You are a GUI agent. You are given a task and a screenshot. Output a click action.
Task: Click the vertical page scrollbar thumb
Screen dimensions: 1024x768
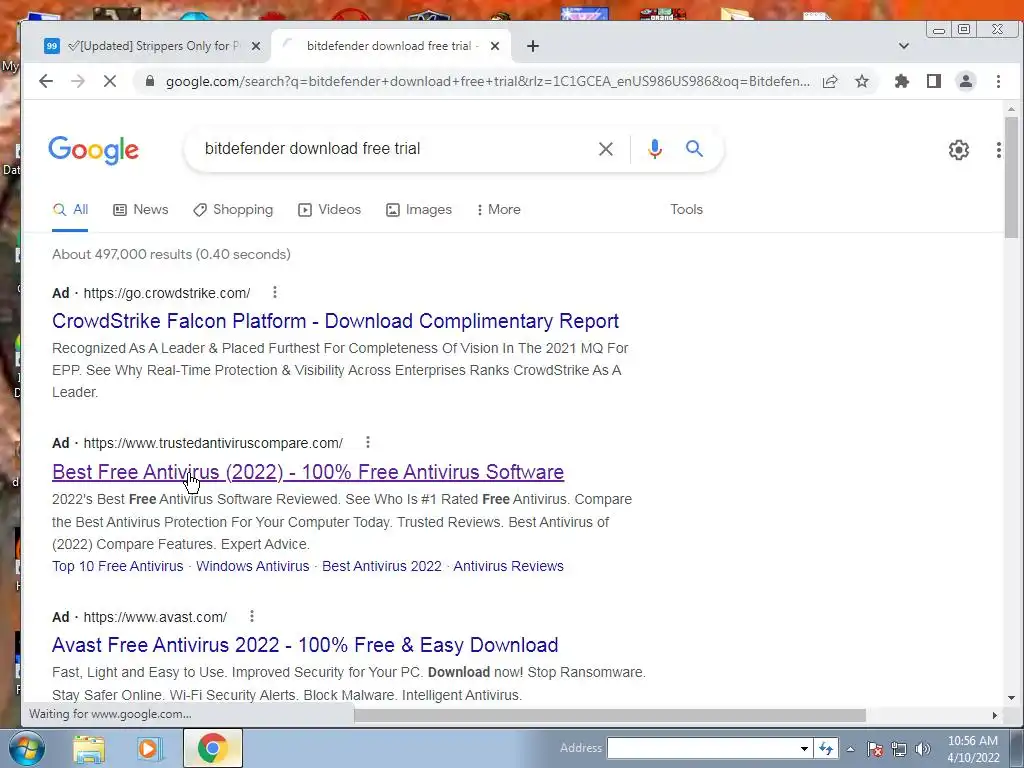pos(1011,177)
